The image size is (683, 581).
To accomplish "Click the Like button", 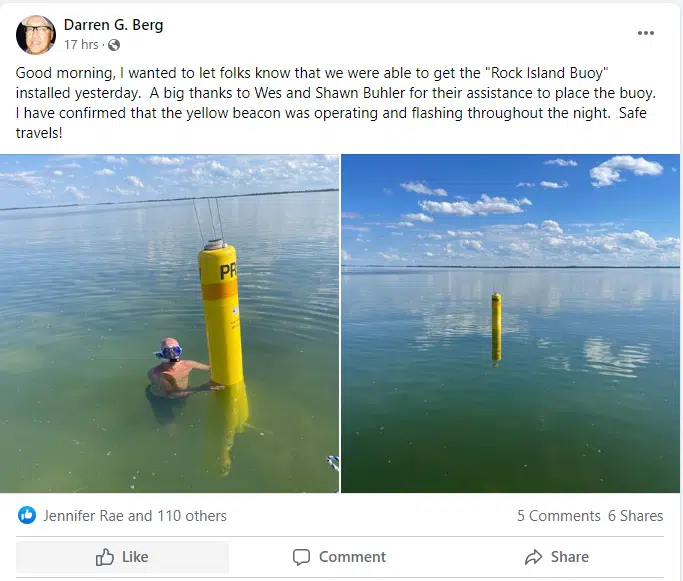I will [x=122, y=557].
